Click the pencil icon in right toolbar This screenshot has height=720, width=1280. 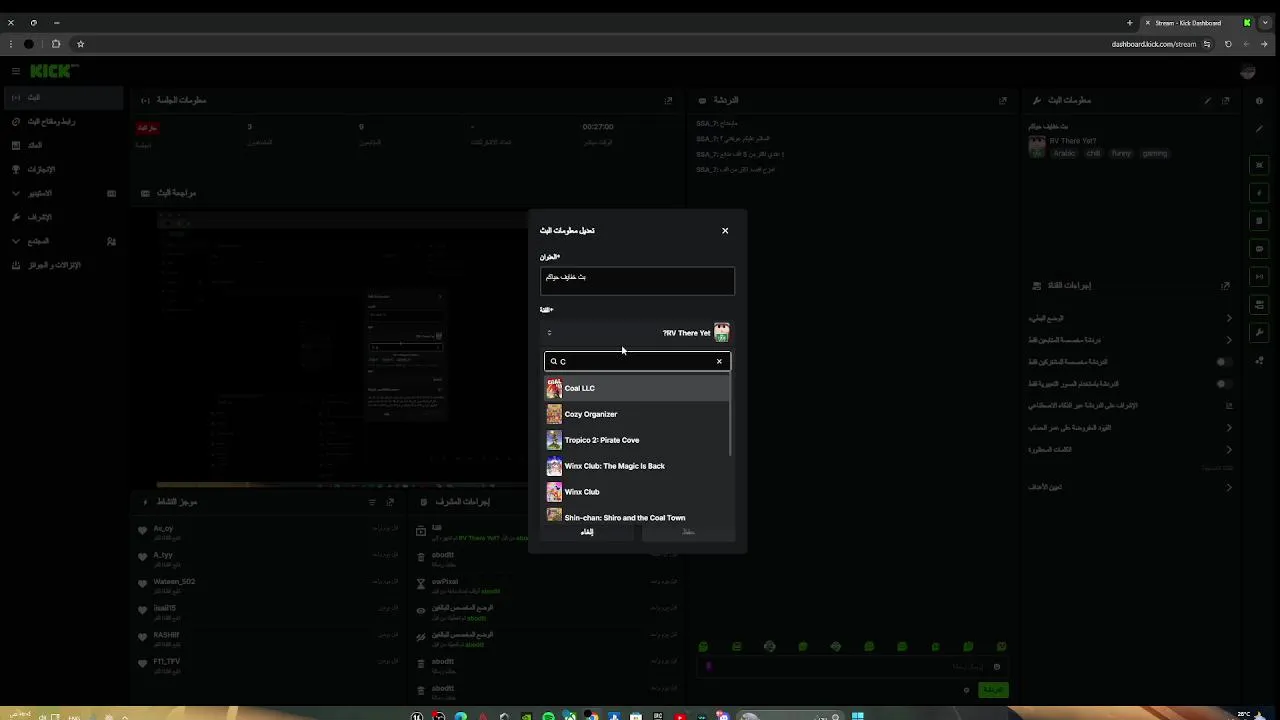coord(1260,128)
